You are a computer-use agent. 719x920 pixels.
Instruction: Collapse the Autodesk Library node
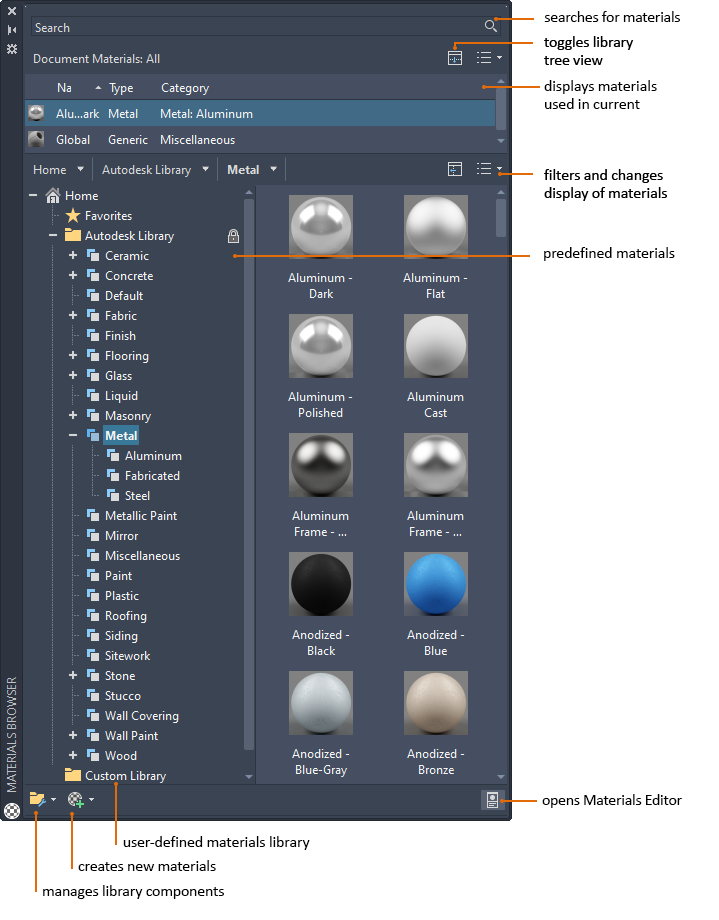click(x=53, y=235)
